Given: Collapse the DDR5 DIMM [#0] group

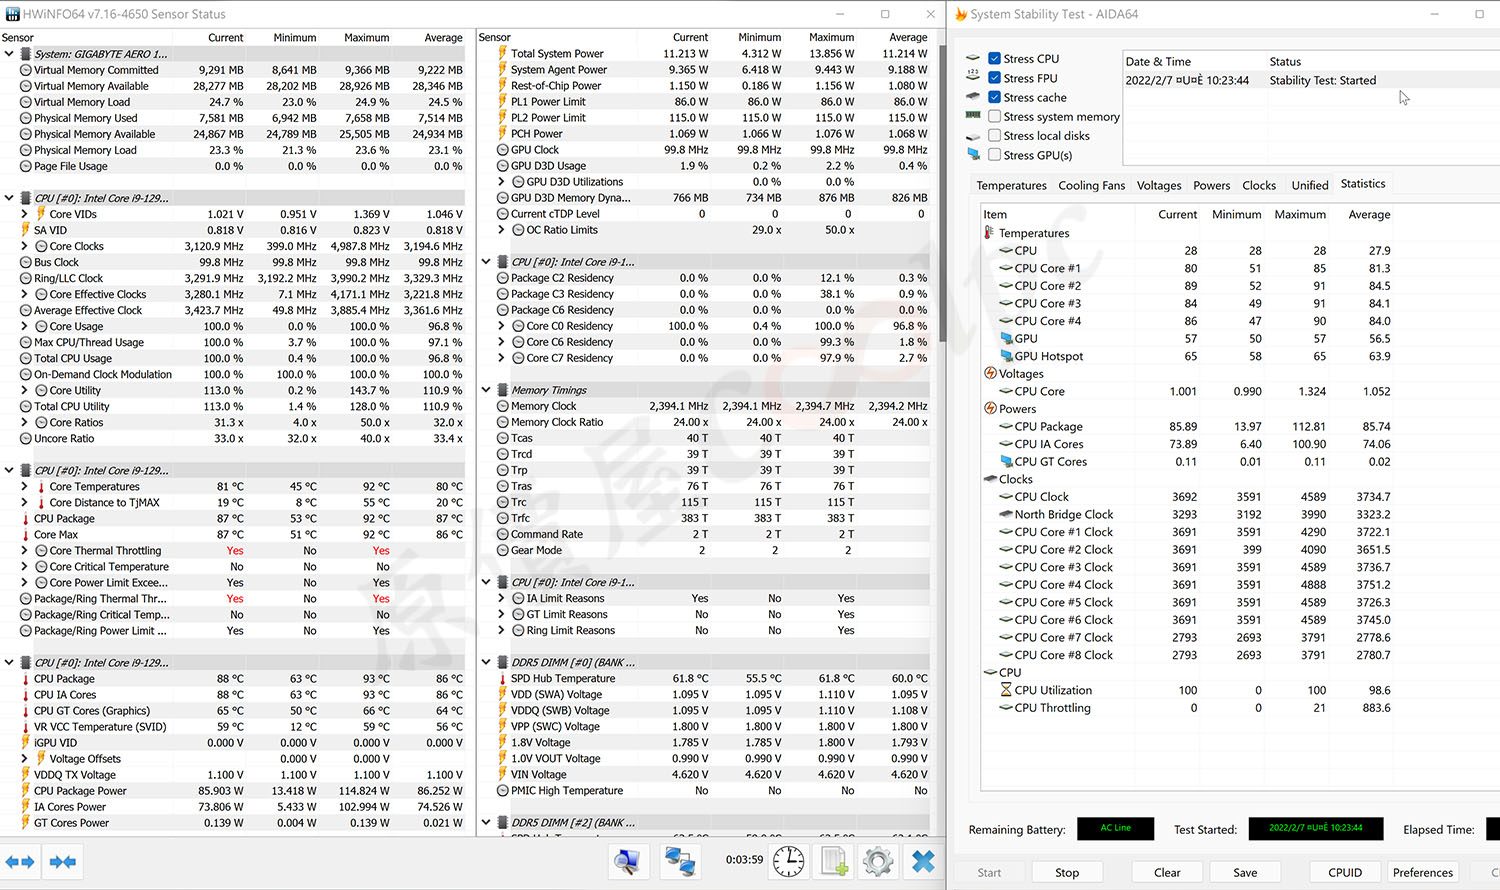Looking at the screenshot, I should coord(486,662).
